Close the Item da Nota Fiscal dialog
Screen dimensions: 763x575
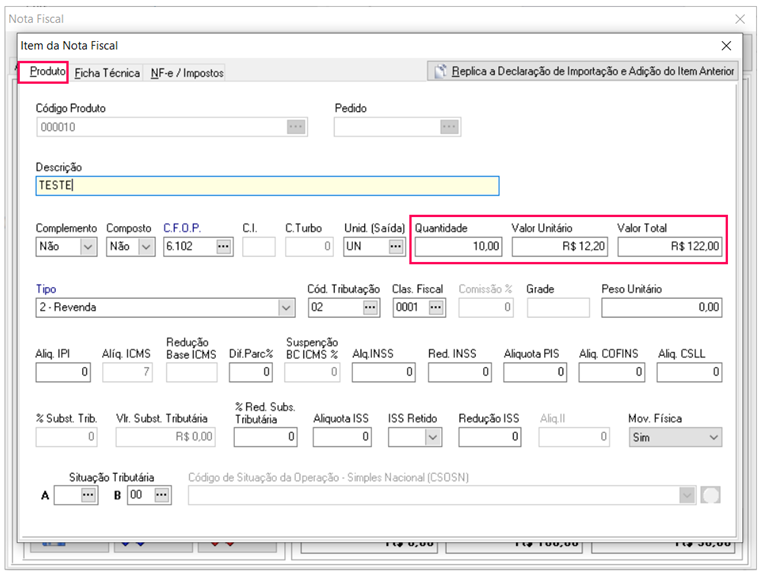[726, 45]
